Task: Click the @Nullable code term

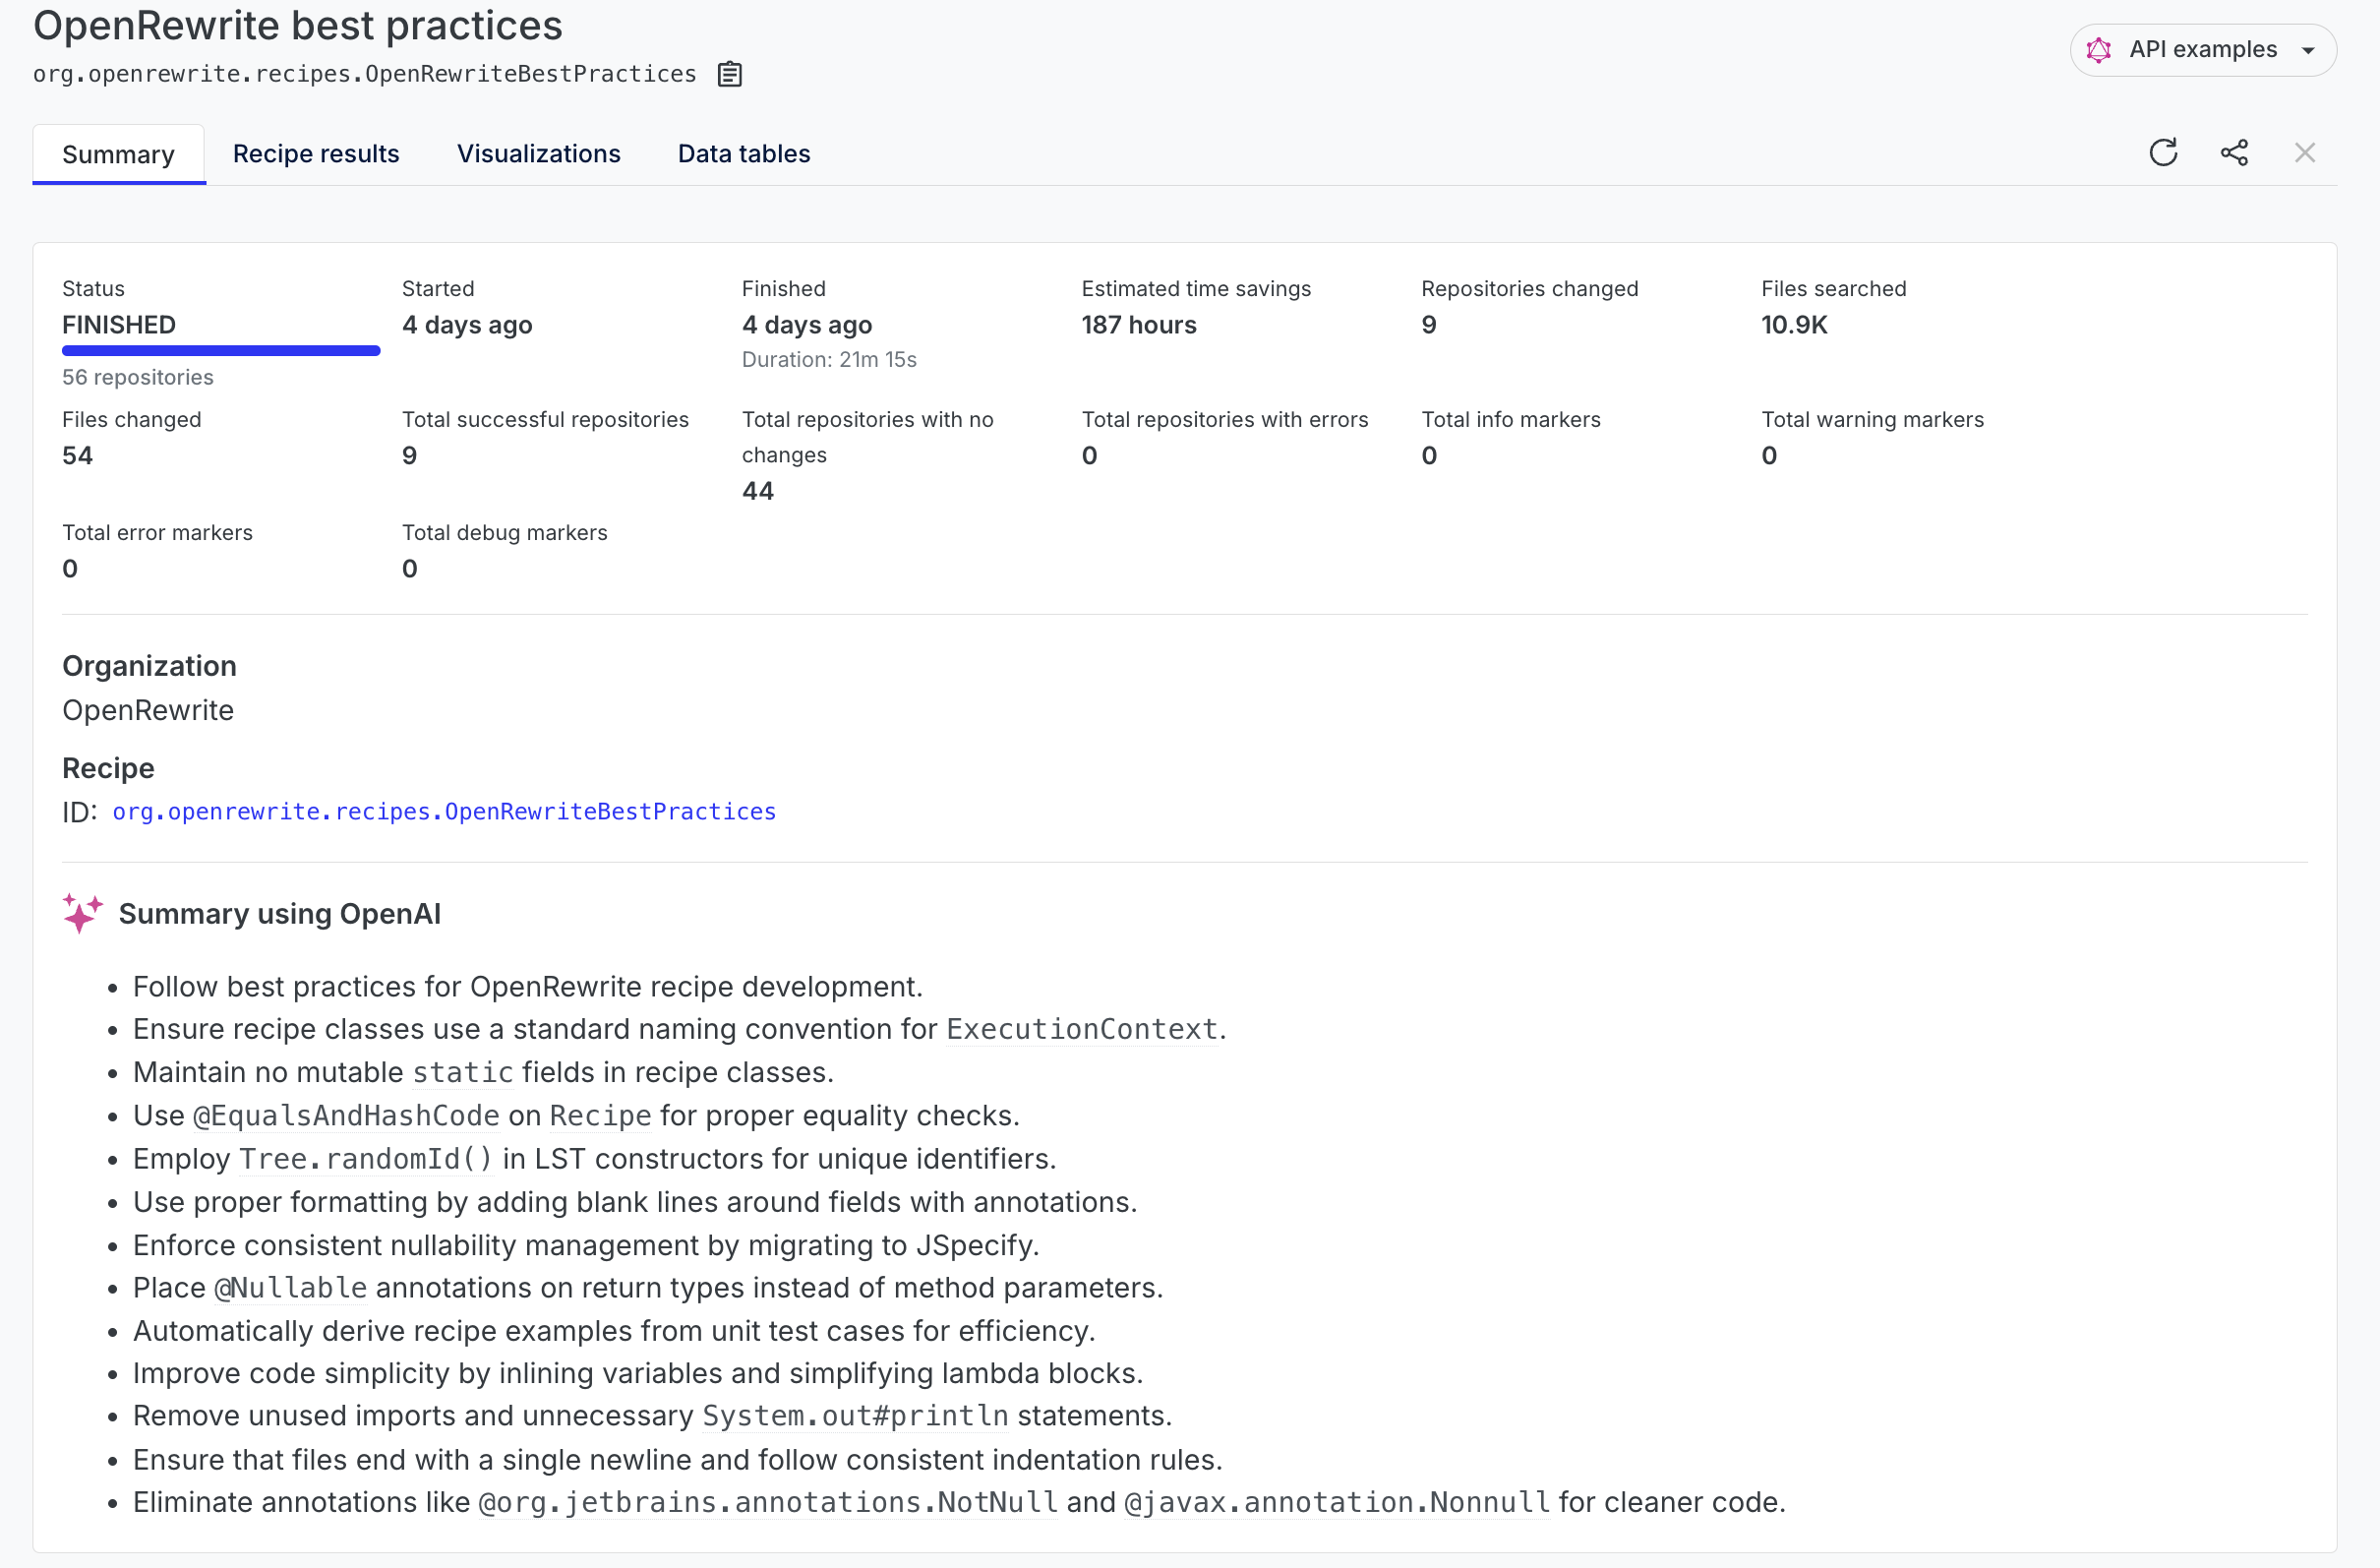Action: 291,1287
